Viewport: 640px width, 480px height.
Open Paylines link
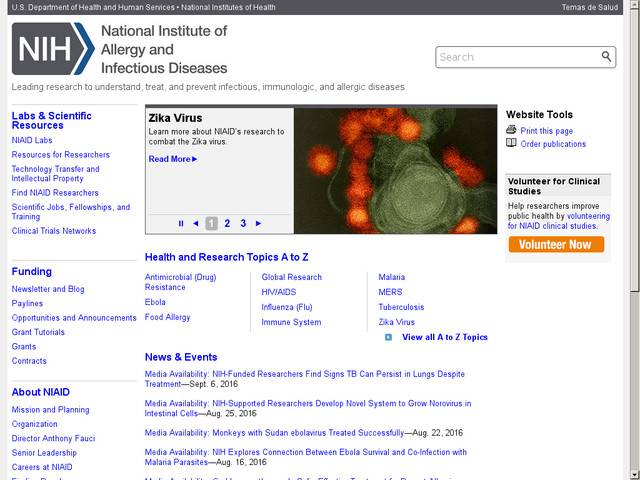pos(27,303)
